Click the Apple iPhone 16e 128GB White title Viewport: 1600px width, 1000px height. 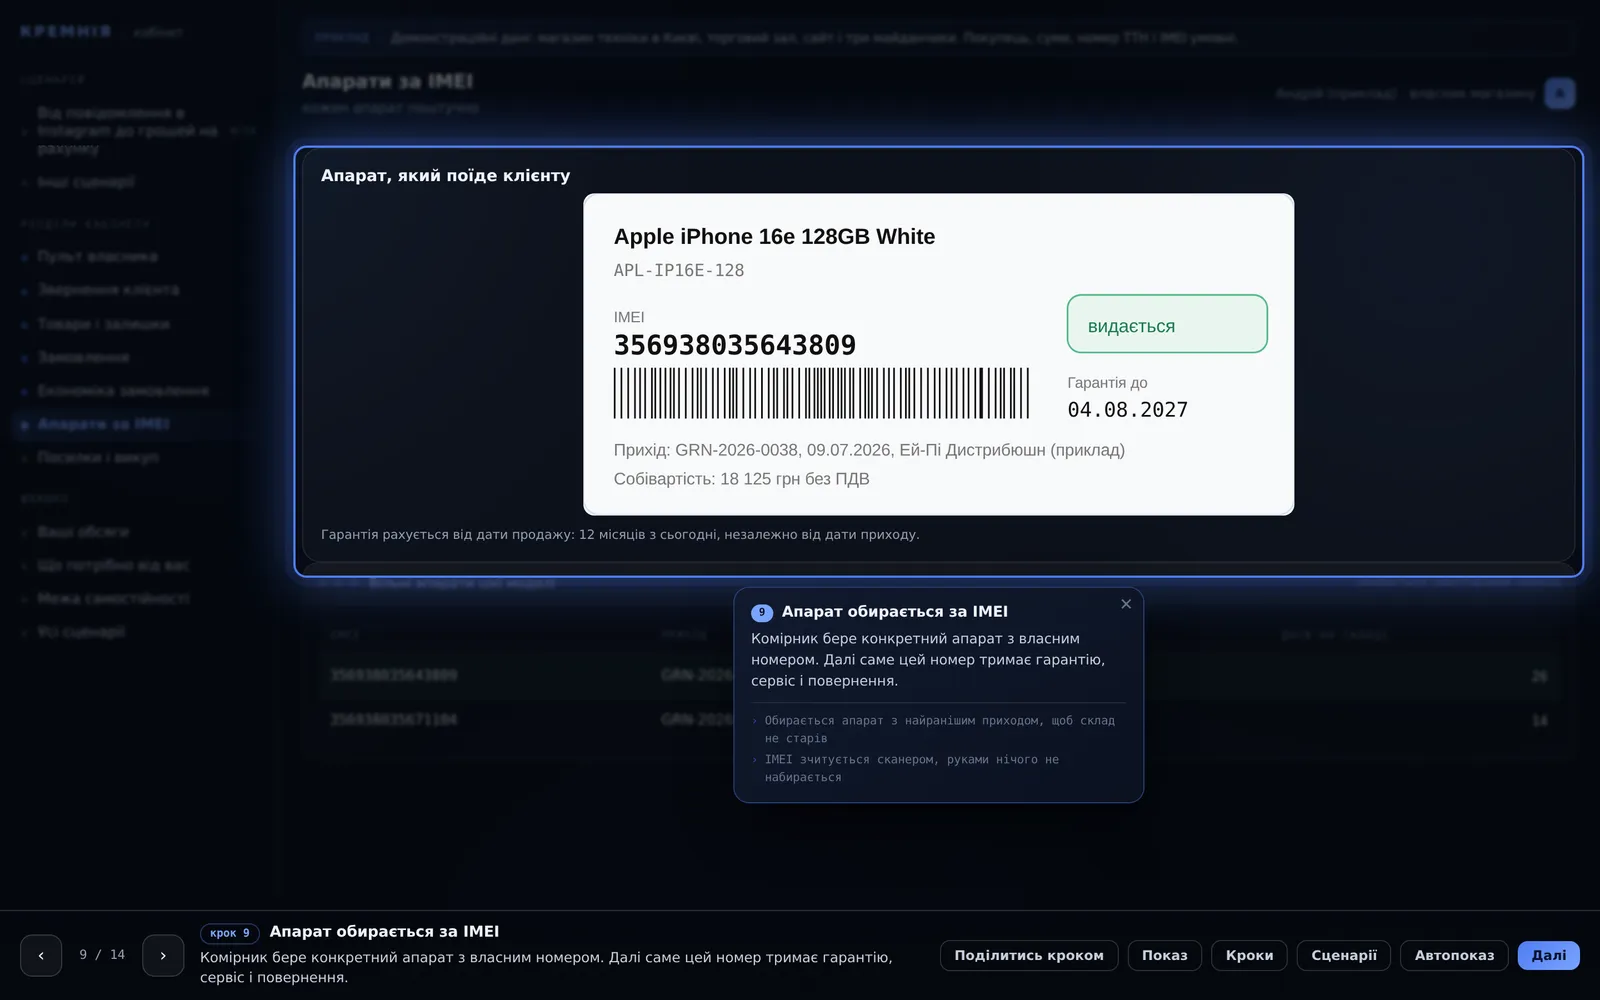coord(774,237)
